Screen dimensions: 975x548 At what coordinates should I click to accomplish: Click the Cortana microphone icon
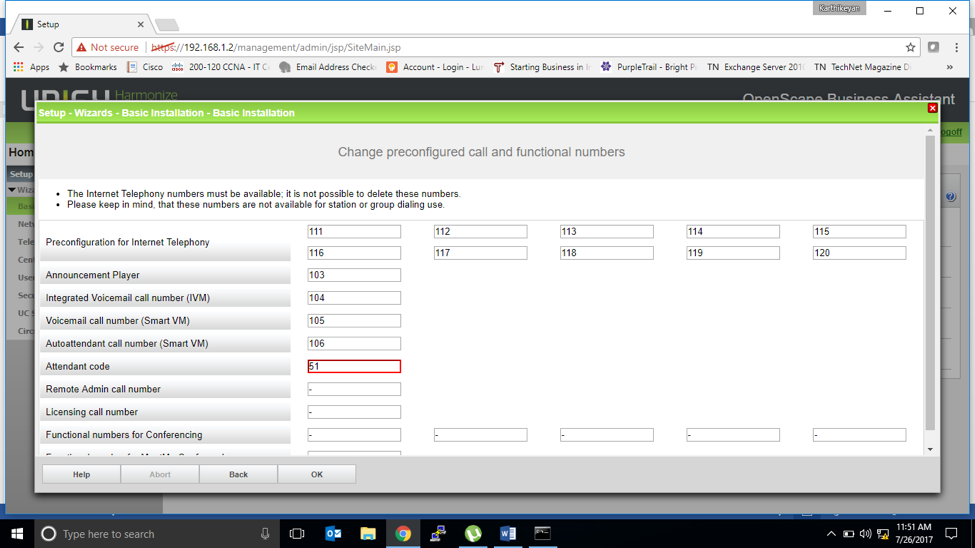tap(265, 534)
